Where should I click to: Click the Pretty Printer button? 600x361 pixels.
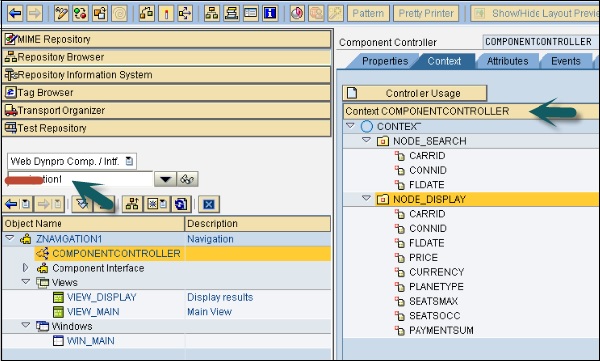coord(426,13)
